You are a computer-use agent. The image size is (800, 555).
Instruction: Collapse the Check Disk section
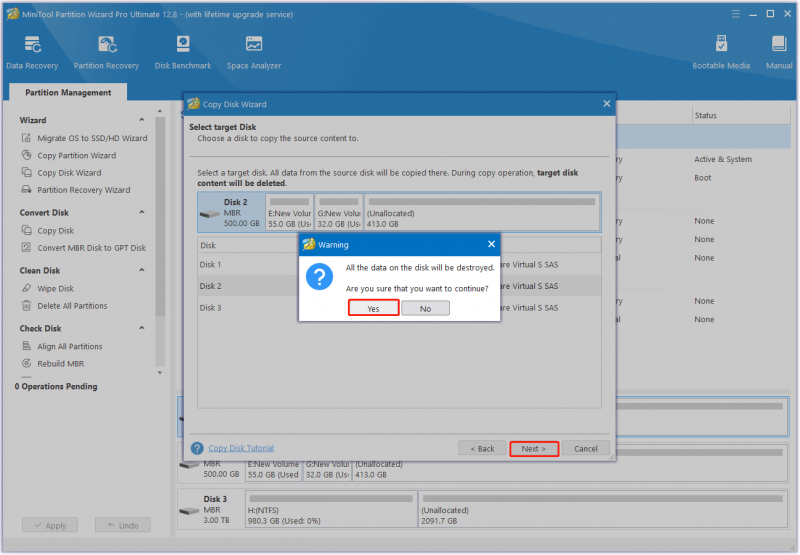[x=142, y=328]
